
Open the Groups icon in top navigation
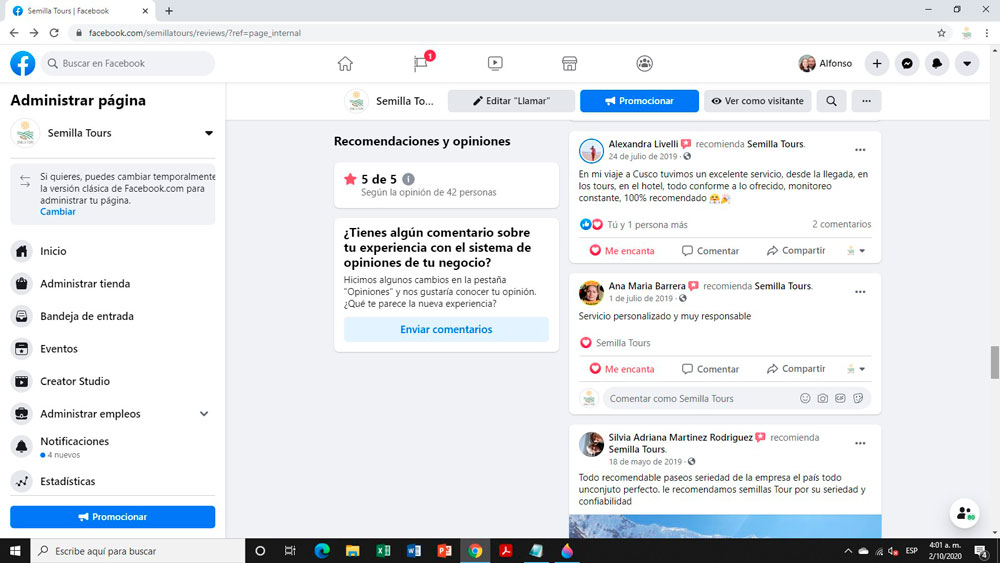[x=645, y=63]
